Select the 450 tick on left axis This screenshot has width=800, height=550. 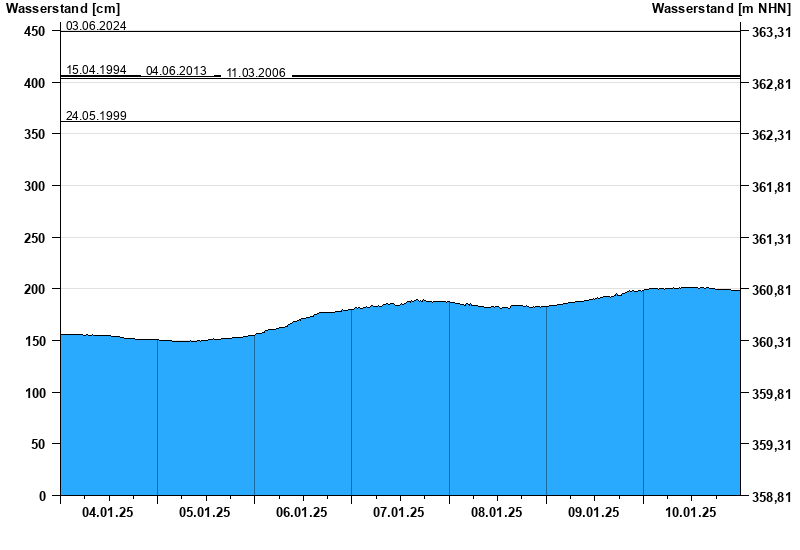[x=35, y=32]
